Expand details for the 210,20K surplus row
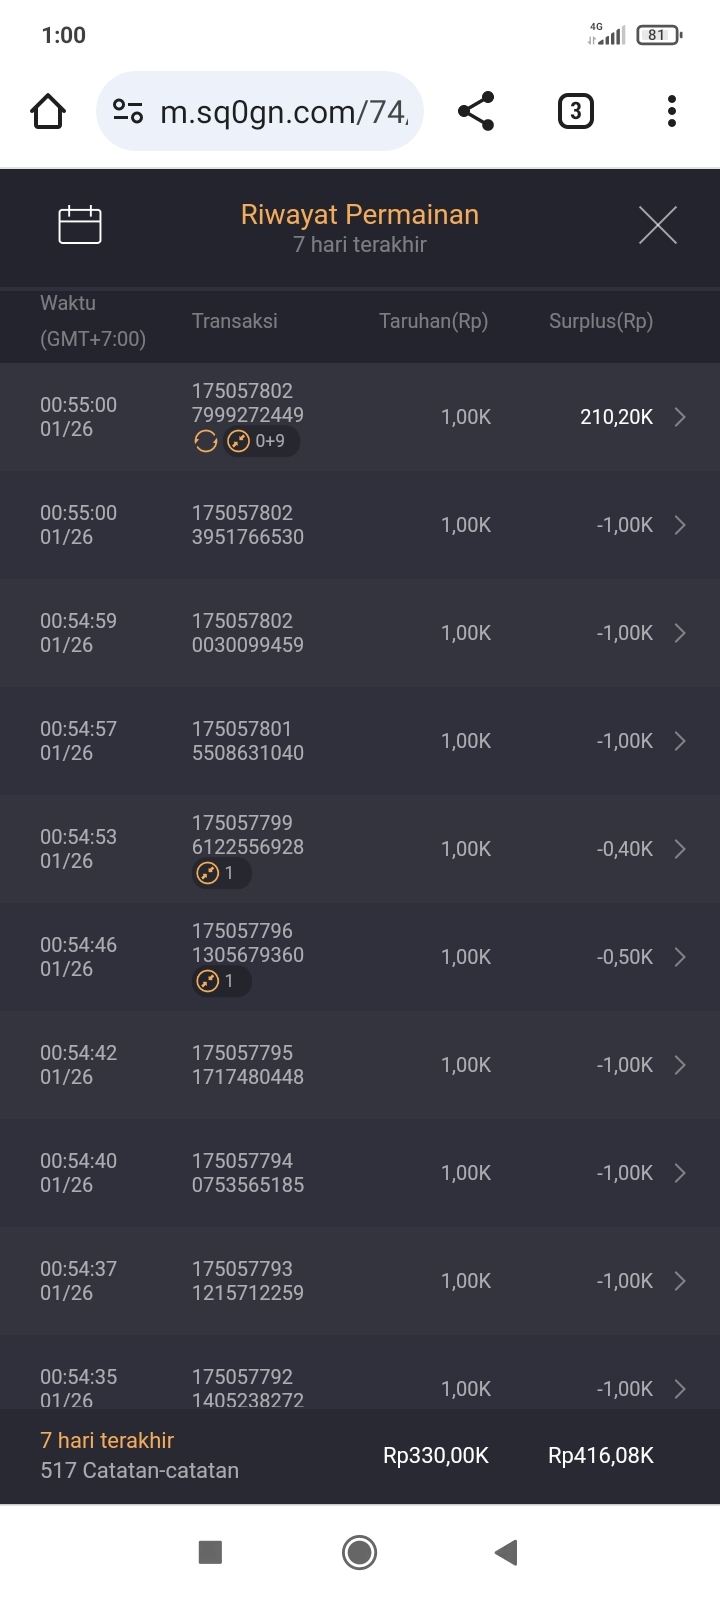Viewport: 720px width, 1600px height. click(680, 417)
